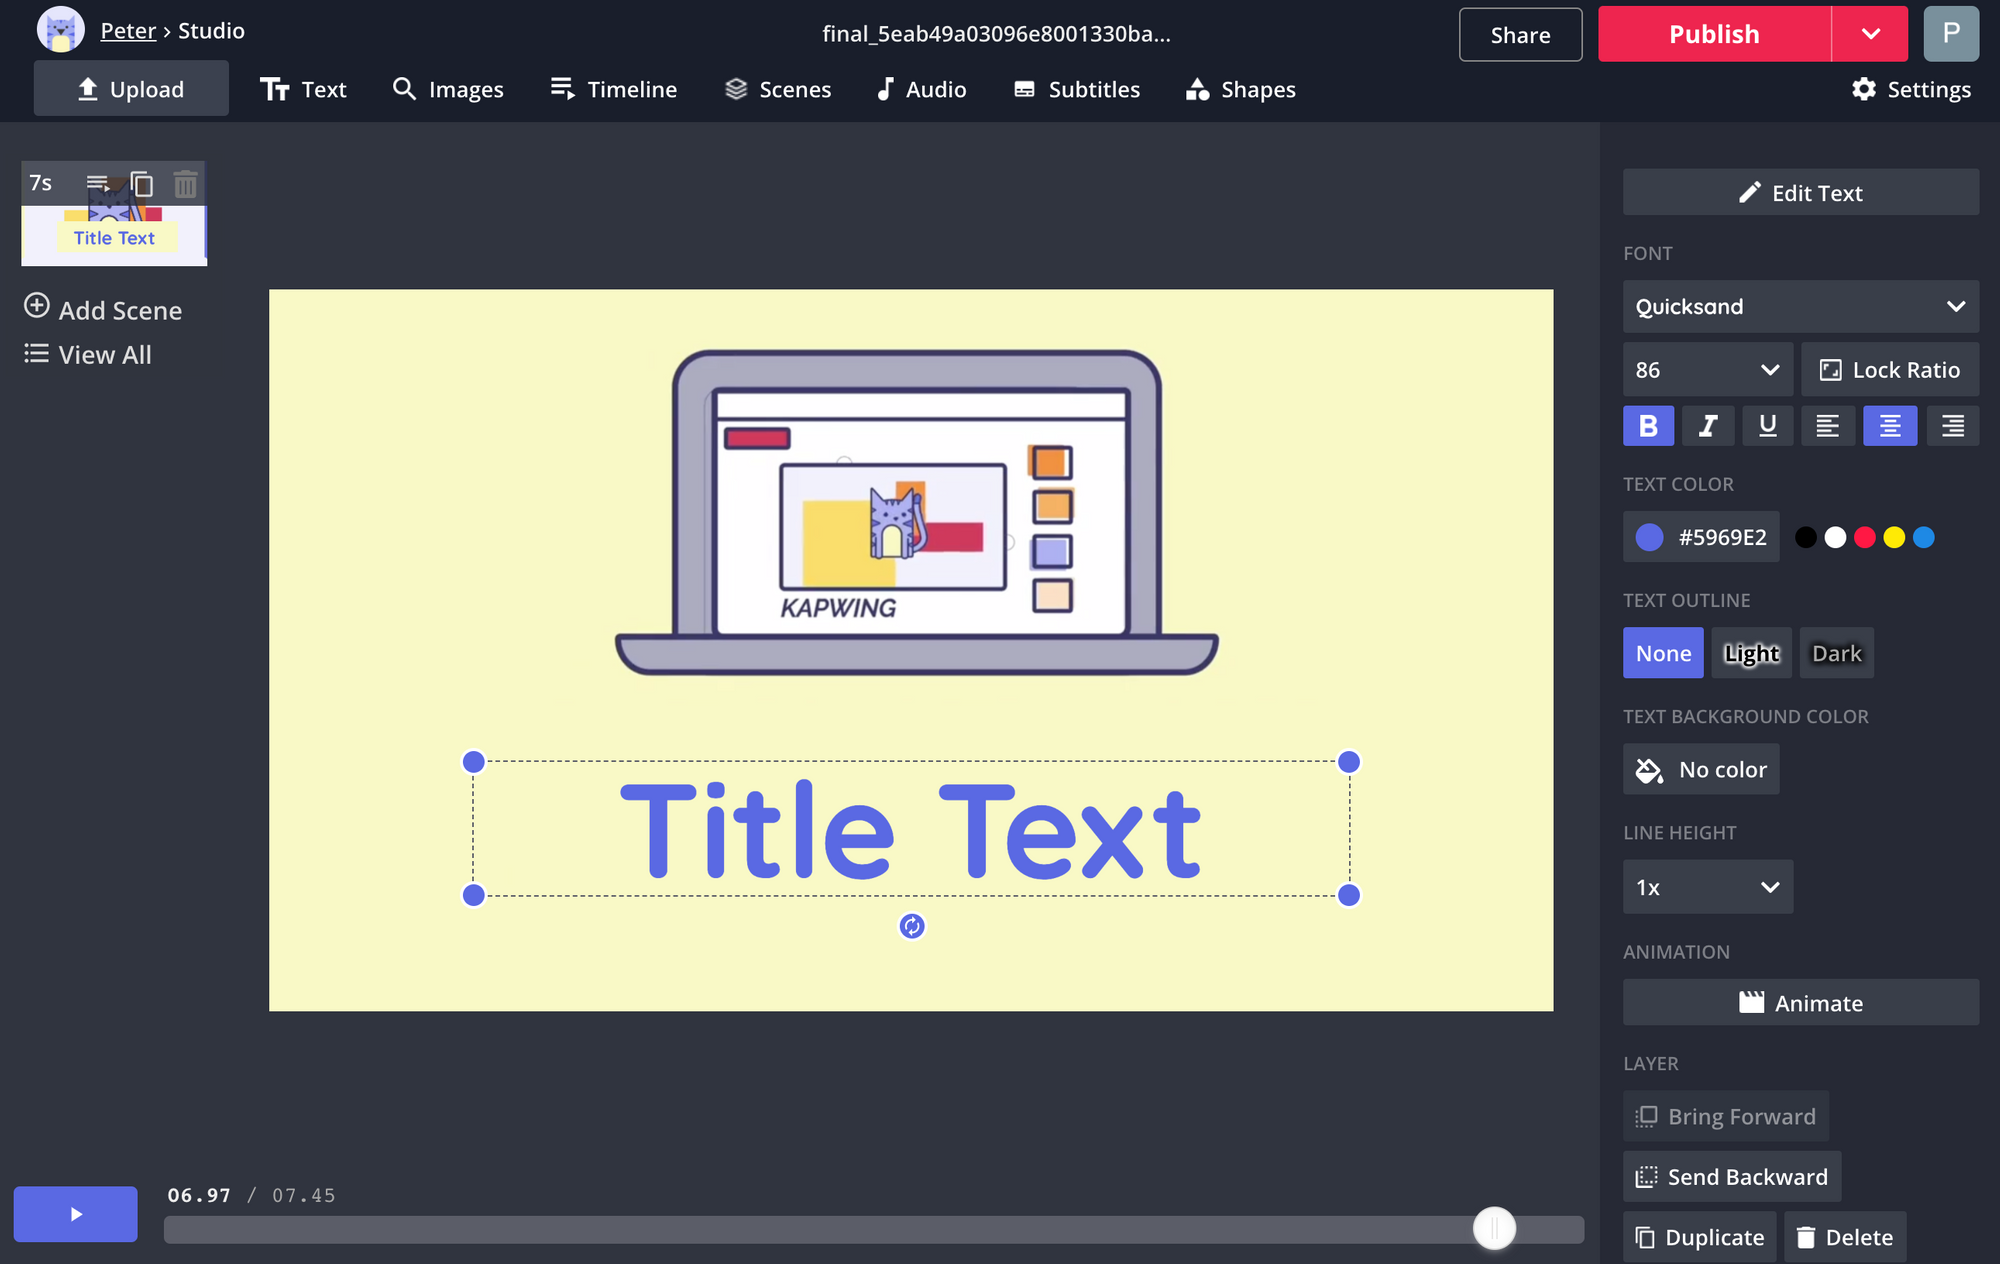Image resolution: width=2000 pixels, height=1264 pixels.
Task: Apply underline to the text
Action: pyautogui.click(x=1767, y=426)
